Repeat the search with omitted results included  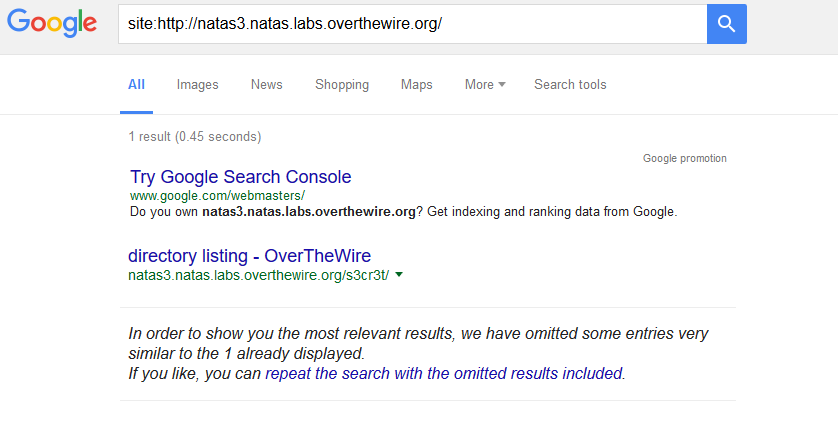tap(444, 373)
